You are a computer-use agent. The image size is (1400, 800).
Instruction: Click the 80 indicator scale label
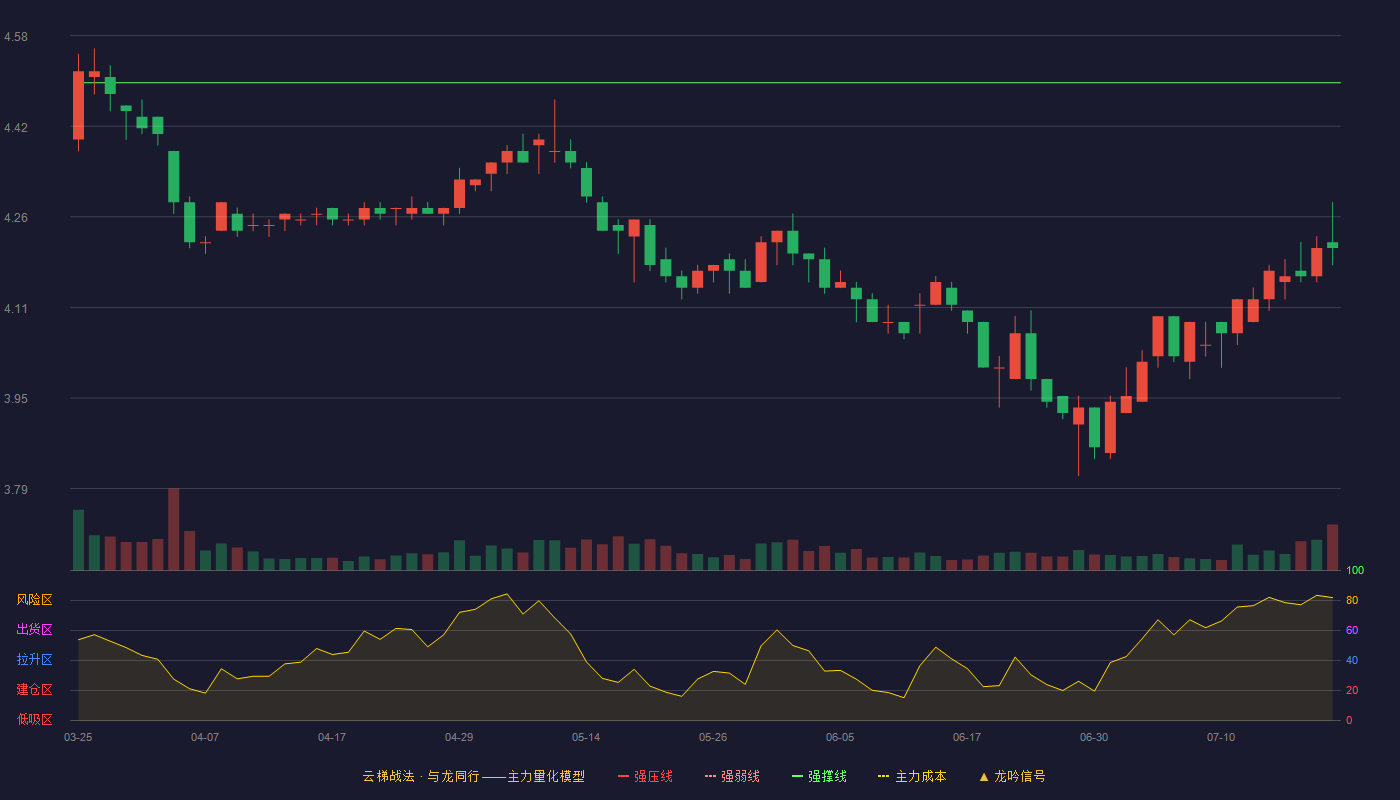point(1352,600)
